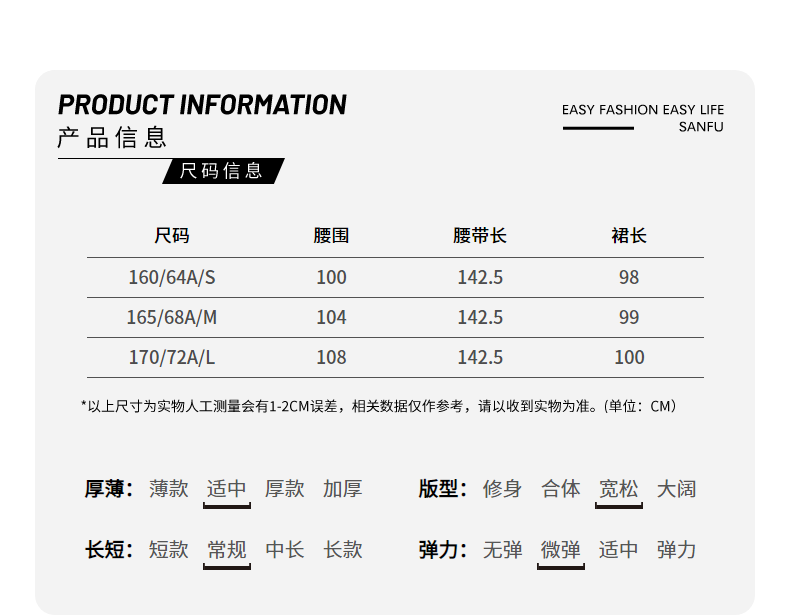The height and width of the screenshot is (615, 790).
Task: Pick the 常规 length option
Action: (226, 550)
